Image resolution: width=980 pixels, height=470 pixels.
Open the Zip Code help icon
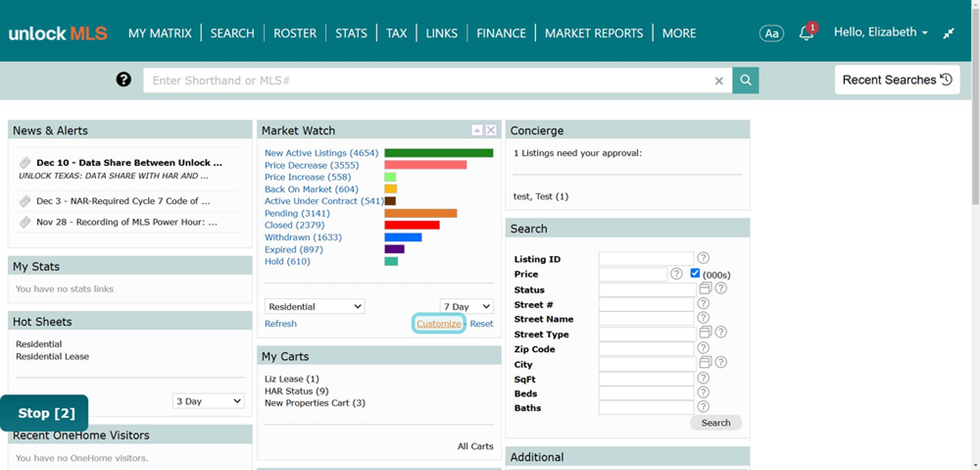click(703, 348)
